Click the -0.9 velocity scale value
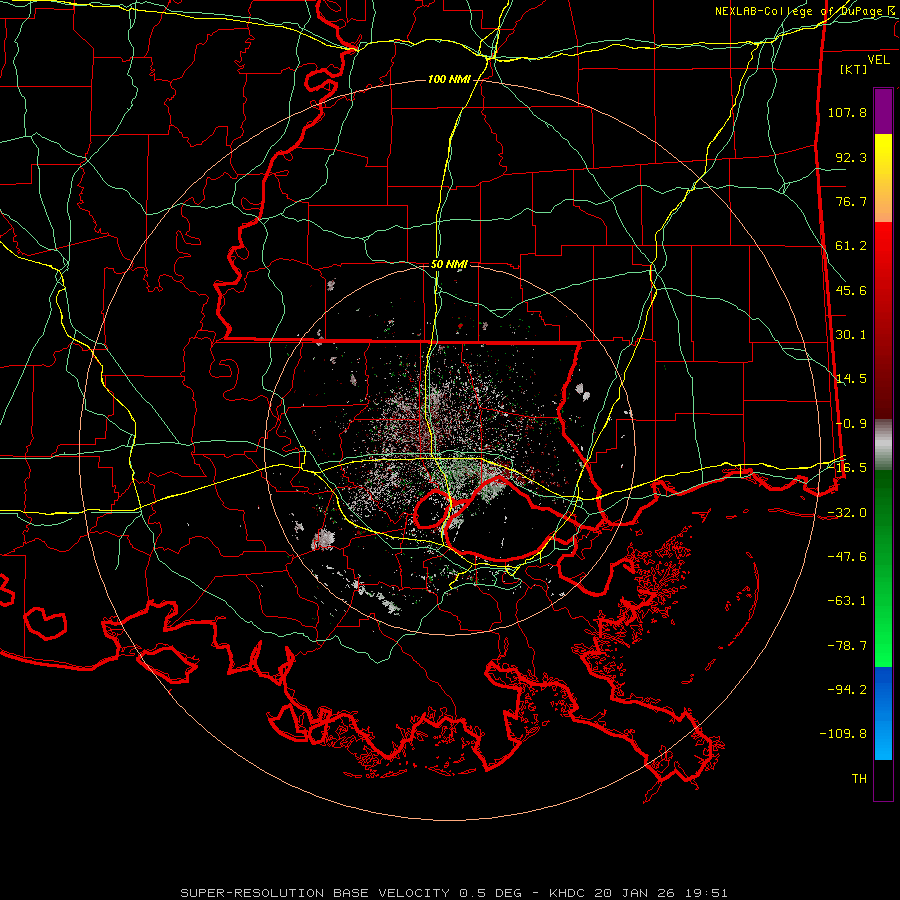900x900 pixels. [851, 424]
